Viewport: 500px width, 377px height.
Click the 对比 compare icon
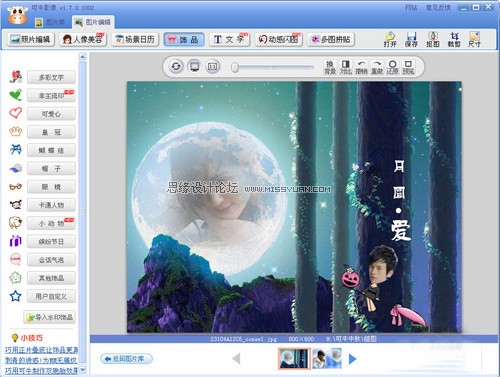pos(346,67)
